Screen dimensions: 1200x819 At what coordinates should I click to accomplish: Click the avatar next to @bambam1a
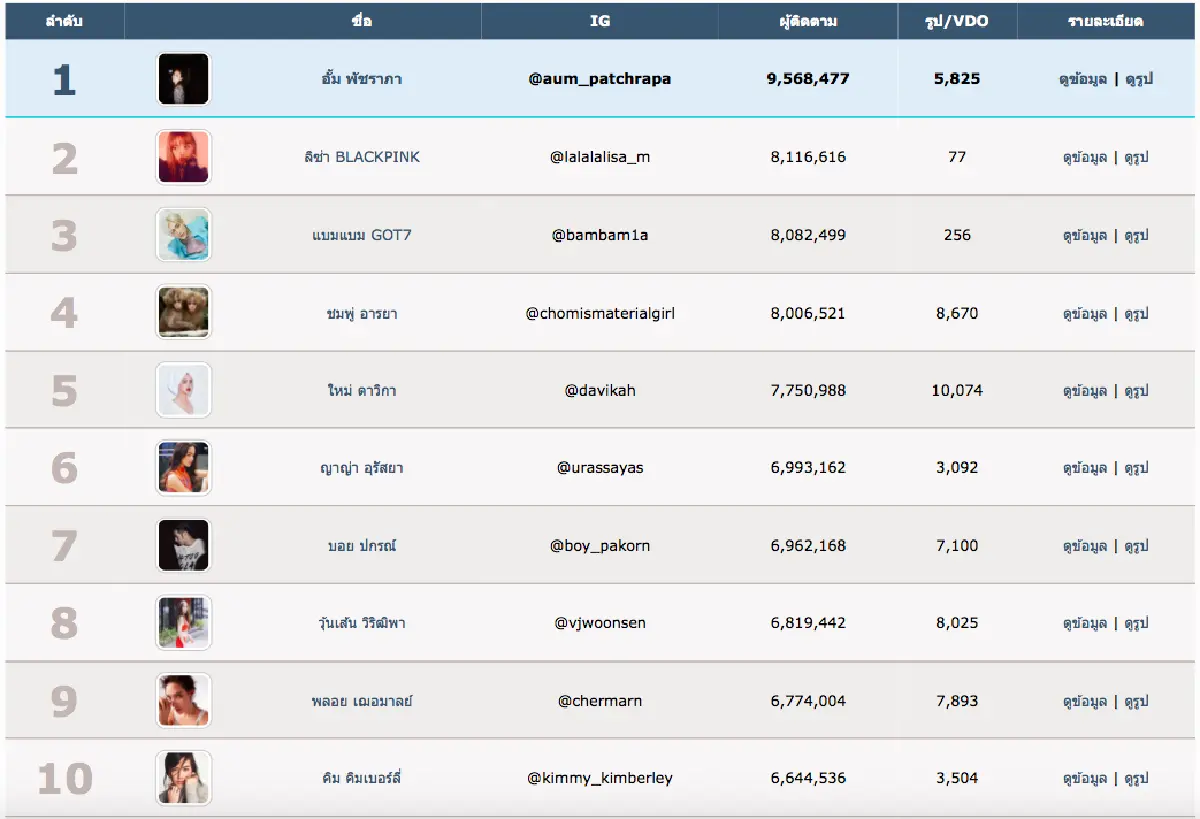(x=183, y=235)
